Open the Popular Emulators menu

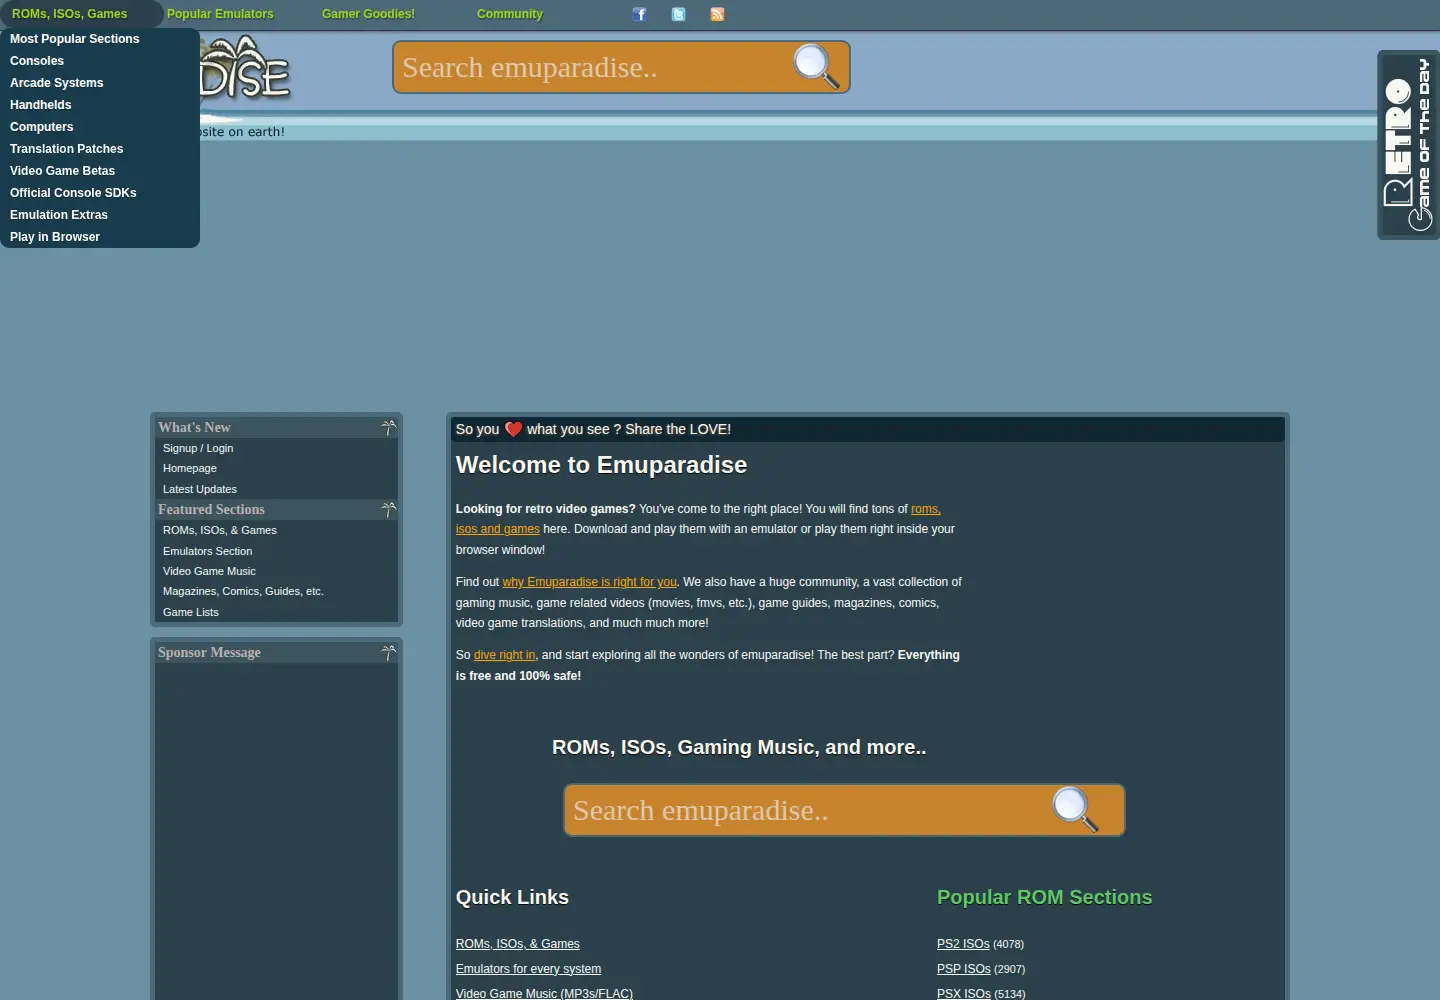pyautogui.click(x=220, y=14)
